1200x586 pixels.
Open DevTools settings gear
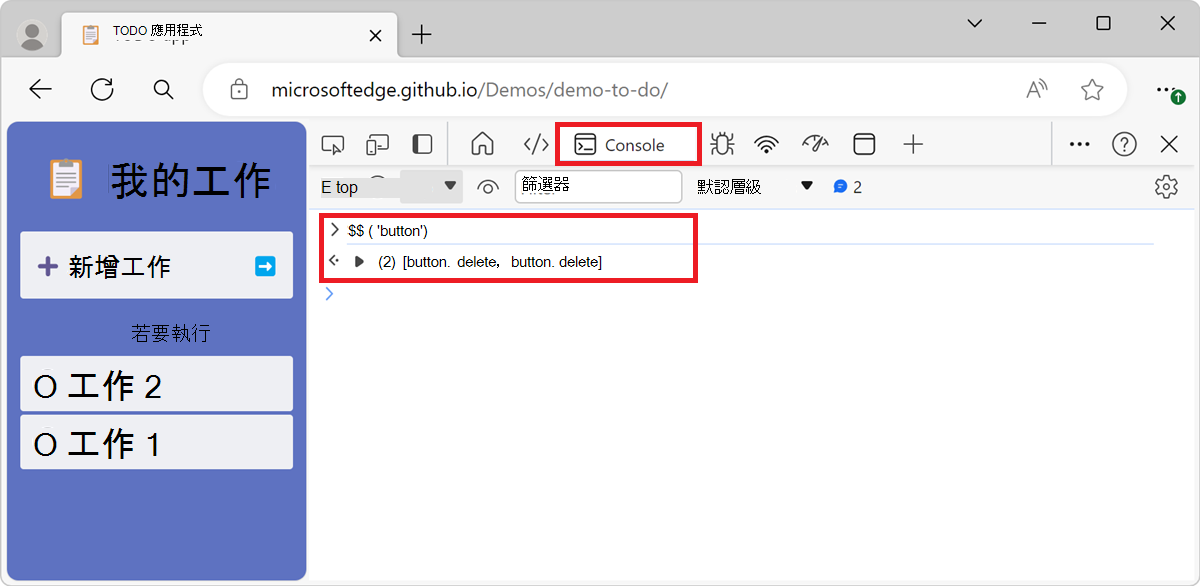pos(1166,186)
